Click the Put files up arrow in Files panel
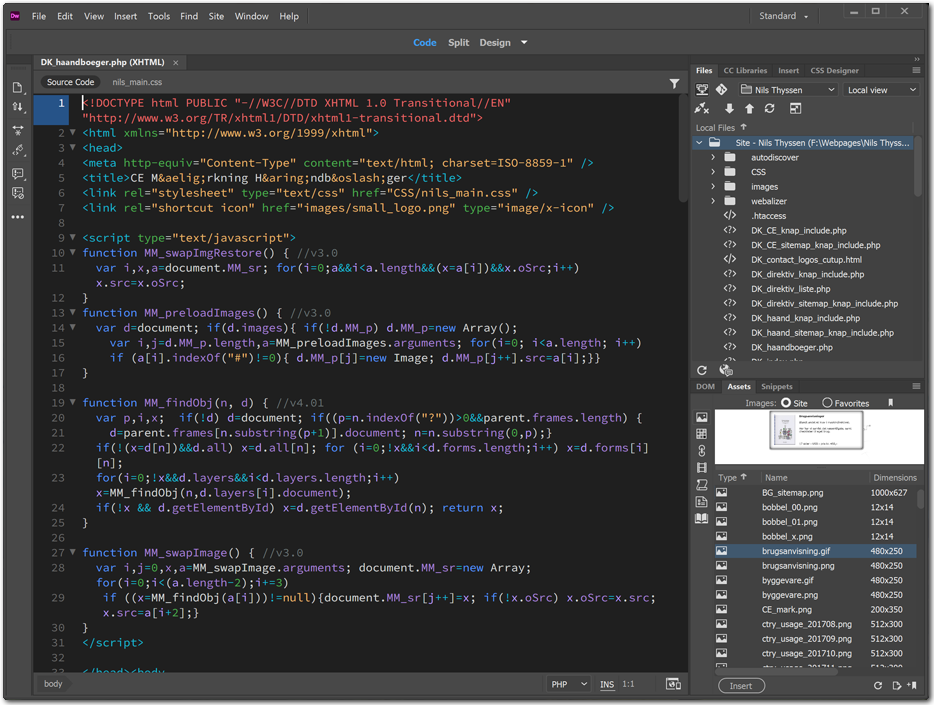 (749, 109)
